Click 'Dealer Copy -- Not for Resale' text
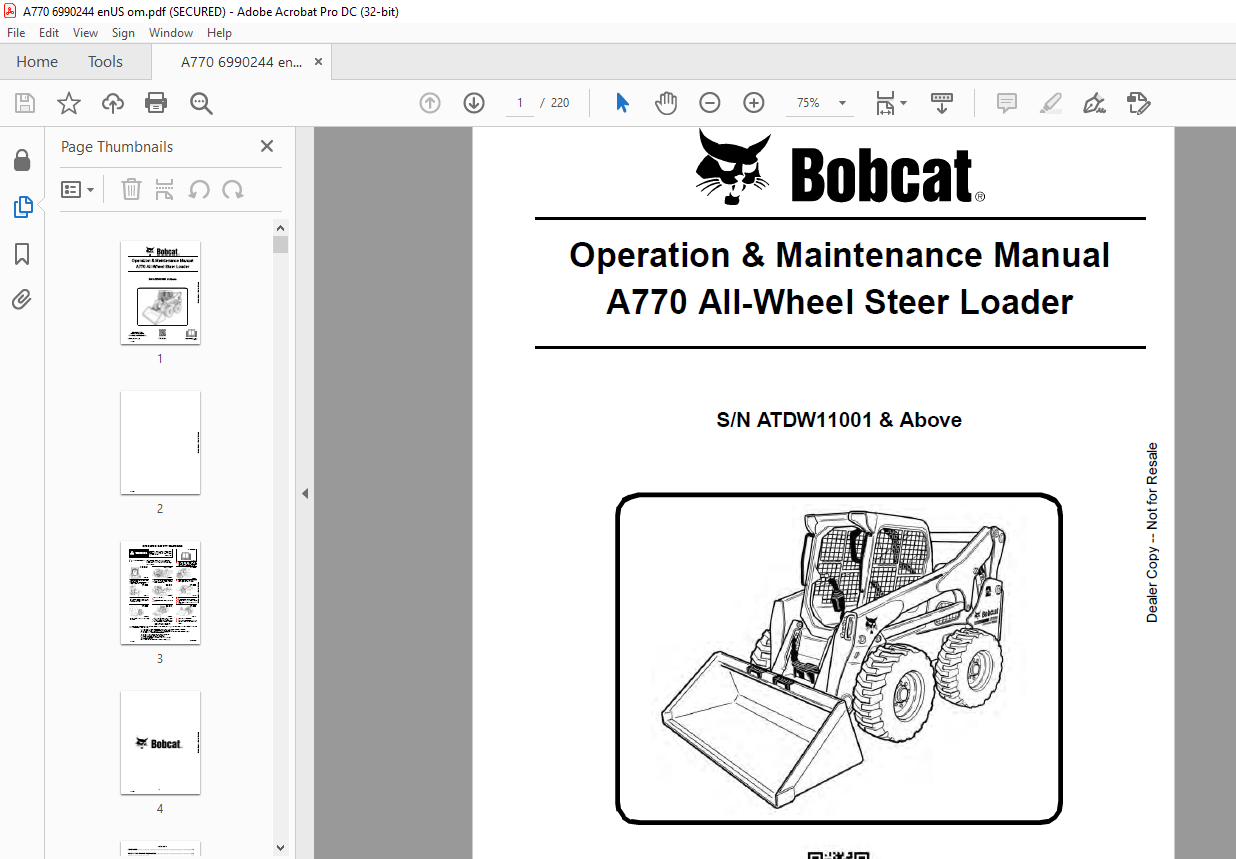The height and width of the screenshot is (859, 1236). pyautogui.click(x=1152, y=533)
